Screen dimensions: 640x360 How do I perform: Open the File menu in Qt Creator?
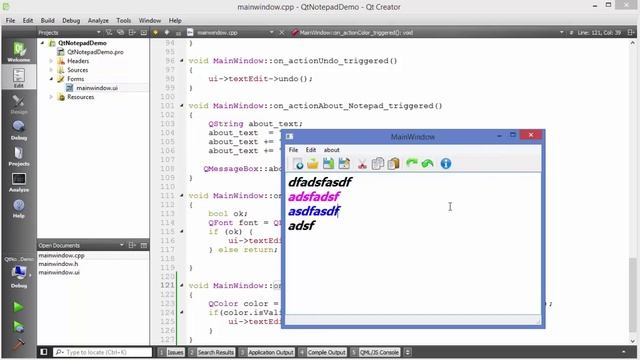[10, 20]
